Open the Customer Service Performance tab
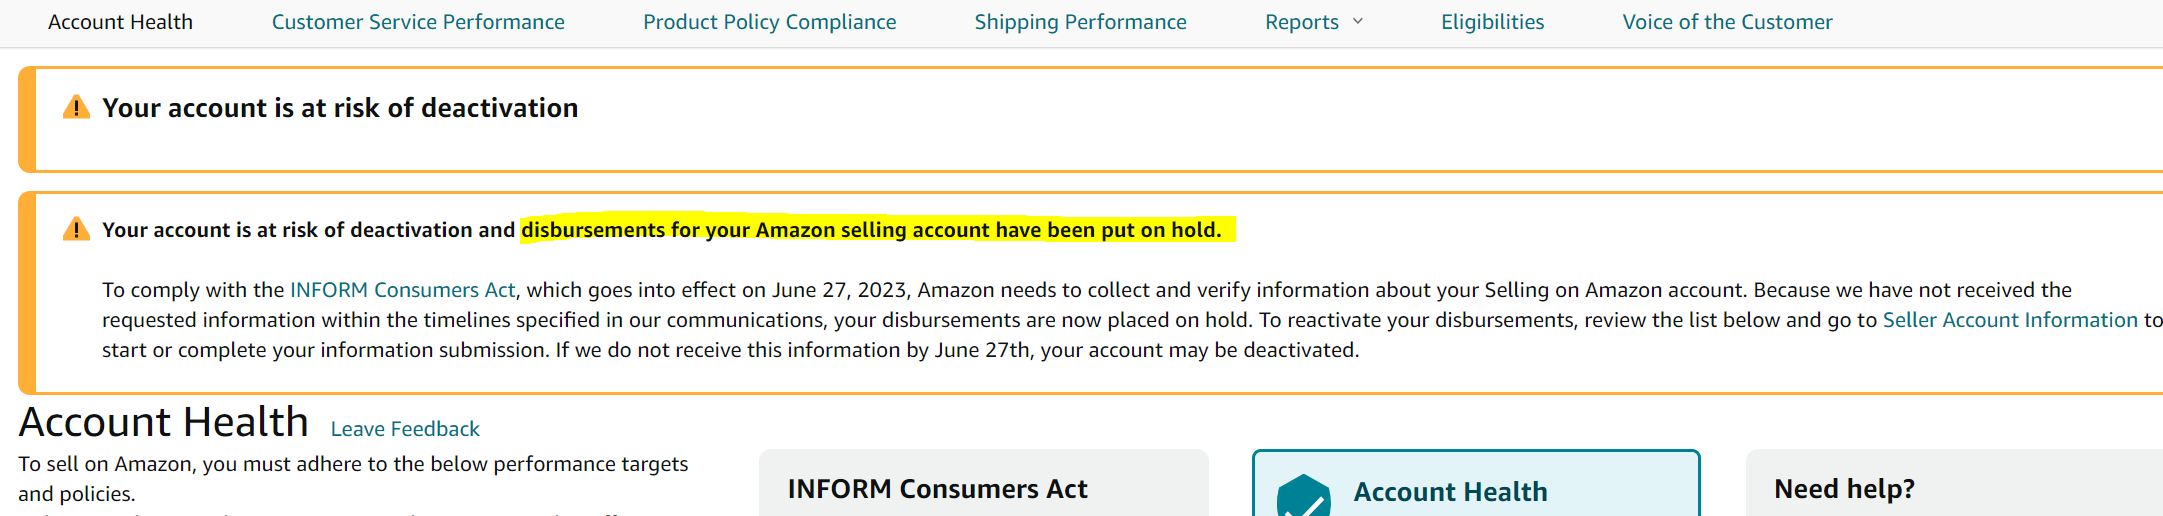 click(x=418, y=22)
